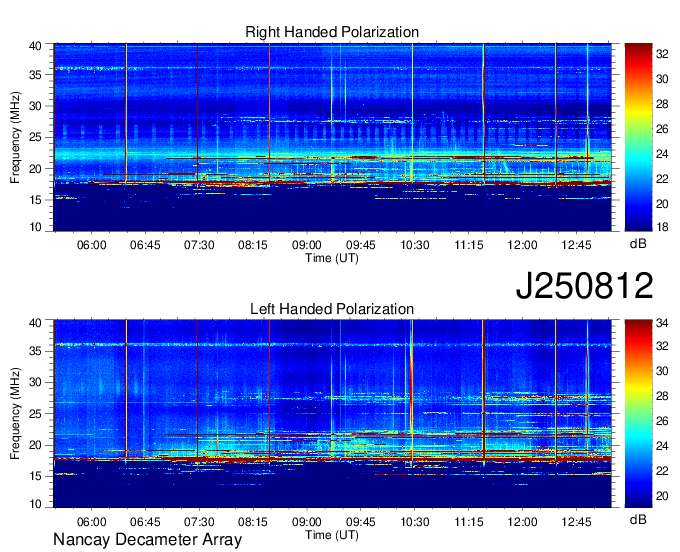
Task: Click 22 dB value on Left Handed colorbar
Action: tap(662, 471)
